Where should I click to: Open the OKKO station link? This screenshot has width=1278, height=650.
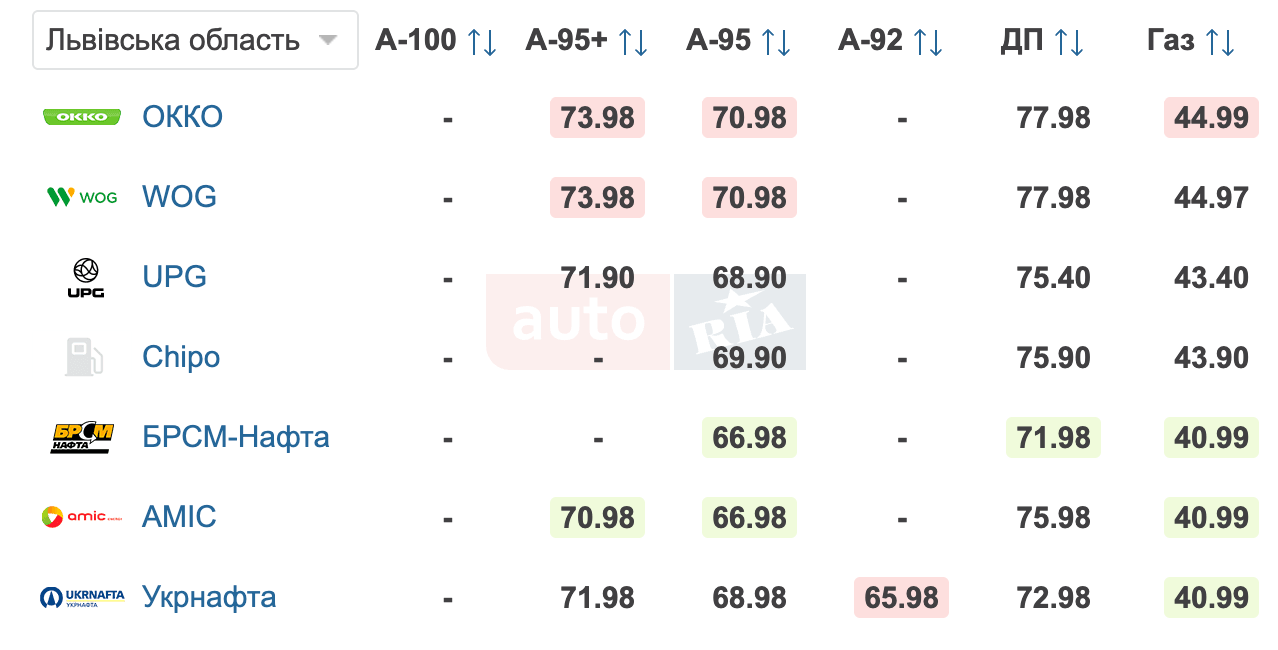click(x=182, y=117)
